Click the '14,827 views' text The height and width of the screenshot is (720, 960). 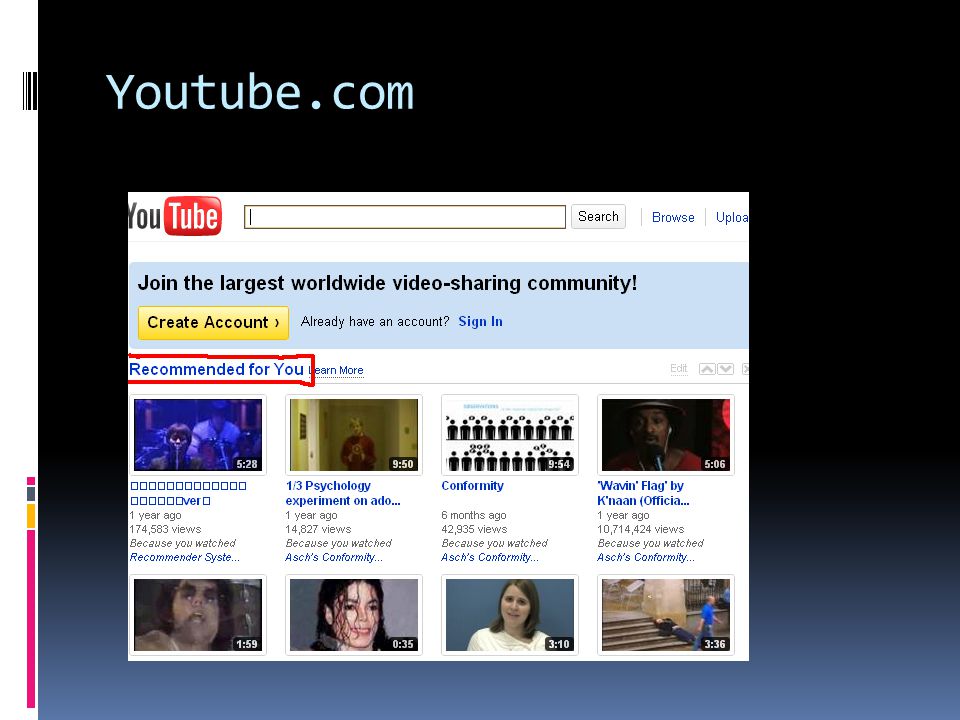pos(318,529)
